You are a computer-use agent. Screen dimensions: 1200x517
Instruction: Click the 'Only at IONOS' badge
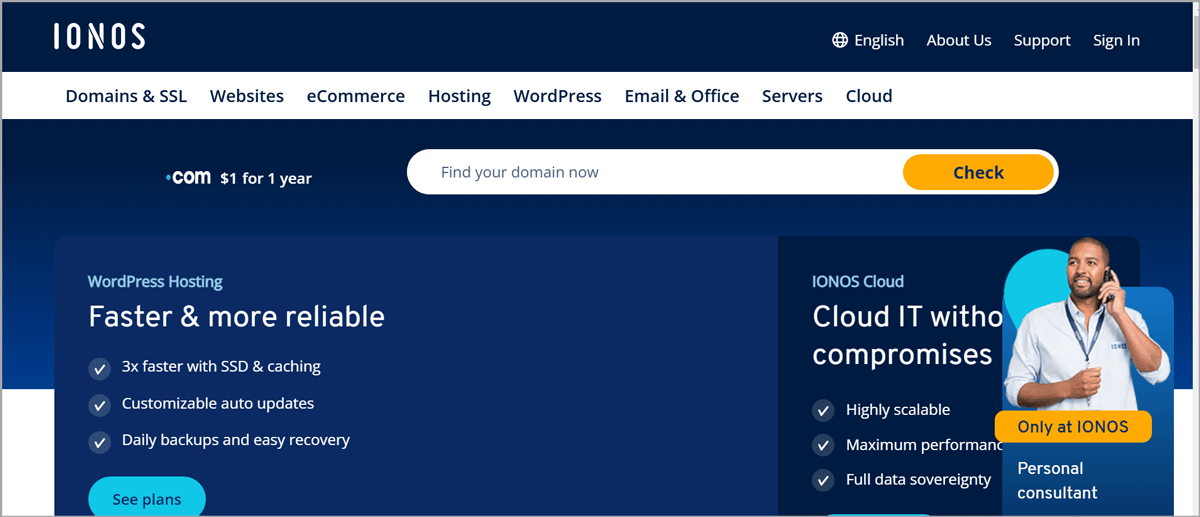click(1073, 427)
